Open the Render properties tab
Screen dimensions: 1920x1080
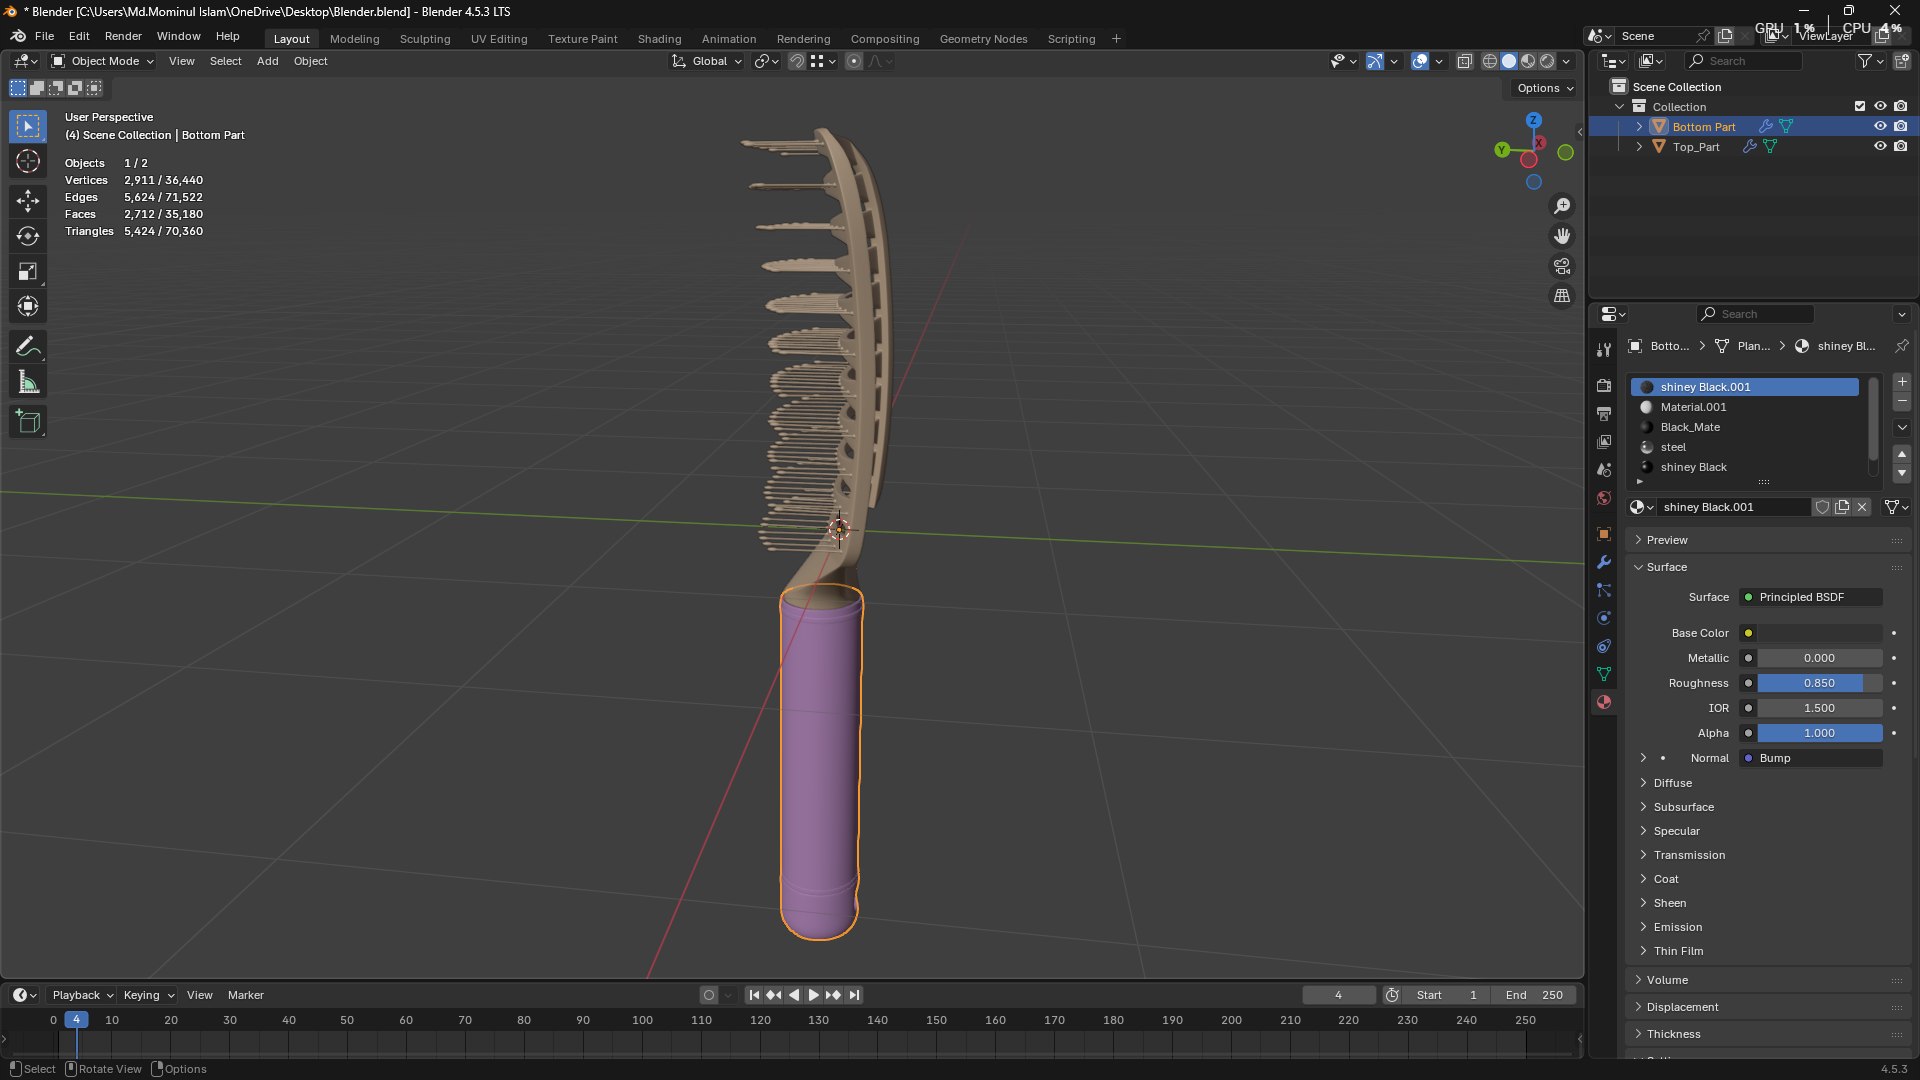click(x=1604, y=386)
